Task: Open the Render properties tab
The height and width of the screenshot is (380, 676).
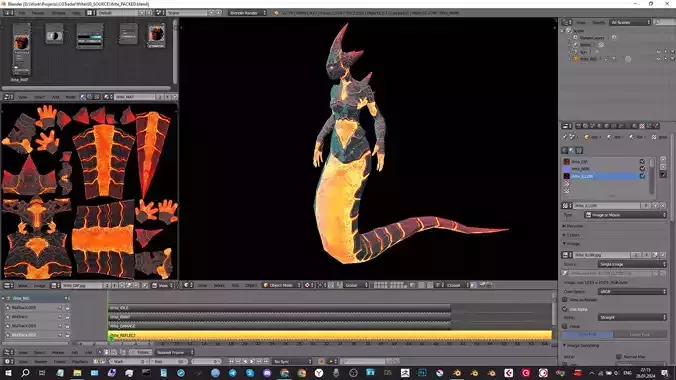Action: click(x=578, y=126)
